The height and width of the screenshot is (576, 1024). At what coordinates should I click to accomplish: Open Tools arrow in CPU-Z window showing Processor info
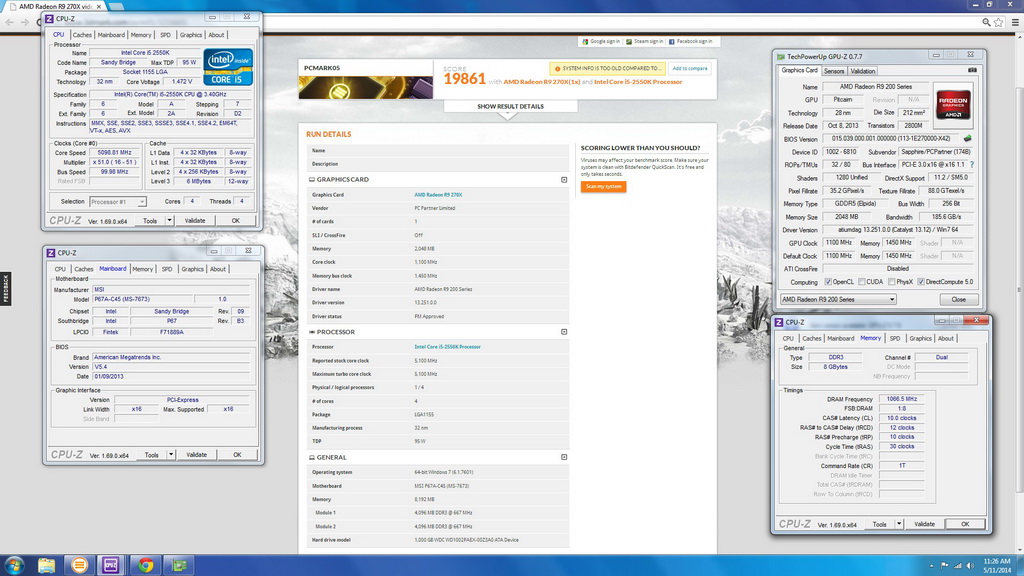169,221
